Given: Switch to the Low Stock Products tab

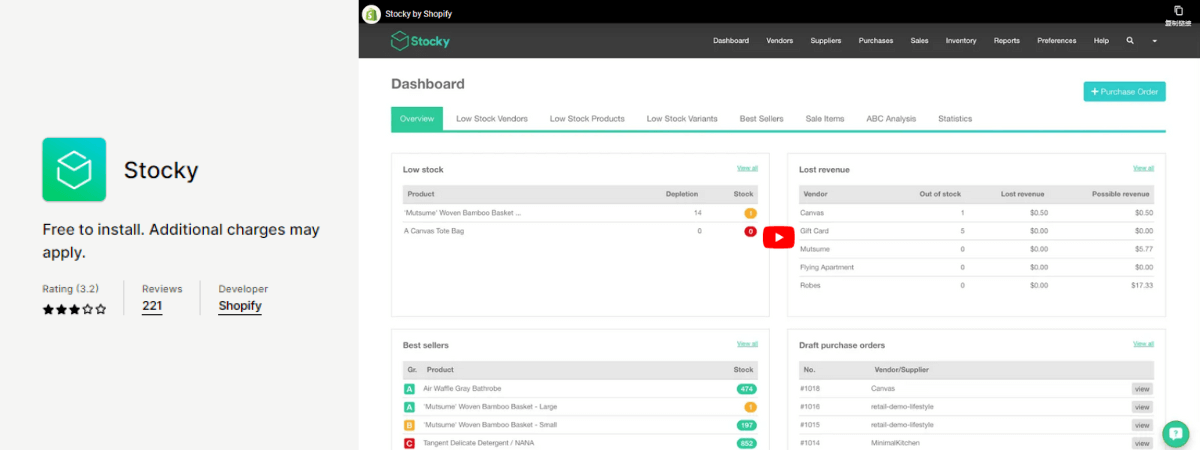Looking at the screenshot, I should (587, 119).
